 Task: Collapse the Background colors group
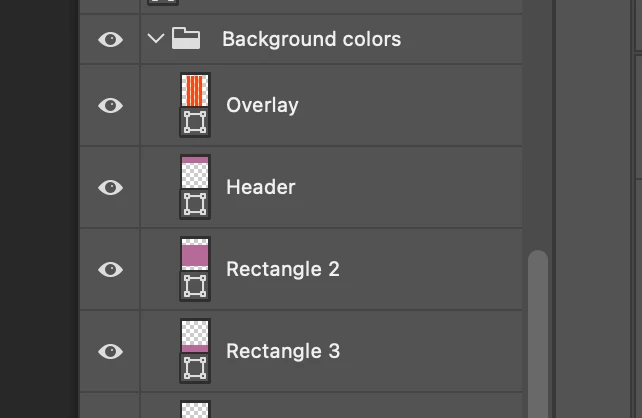pos(155,39)
